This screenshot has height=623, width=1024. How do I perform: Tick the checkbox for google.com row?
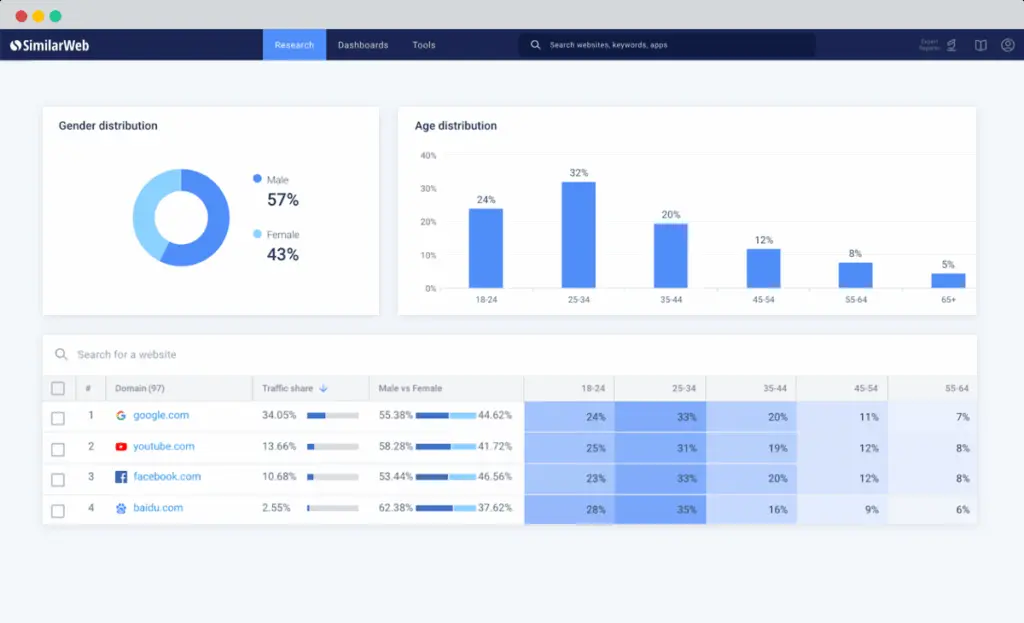(58, 418)
